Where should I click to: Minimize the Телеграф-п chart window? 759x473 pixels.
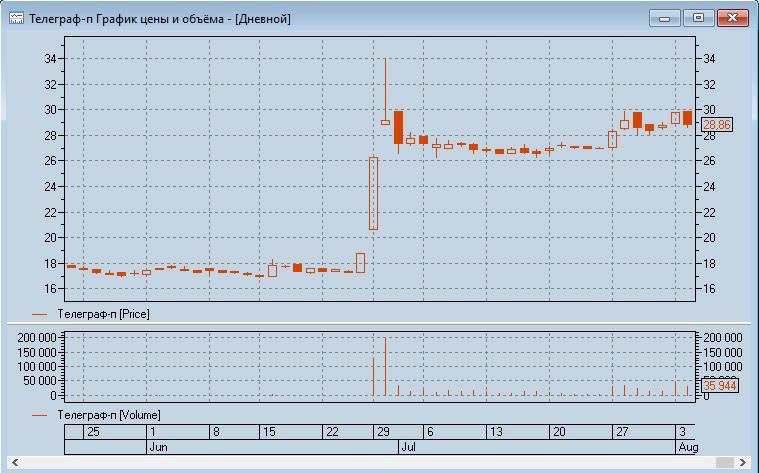click(x=665, y=18)
